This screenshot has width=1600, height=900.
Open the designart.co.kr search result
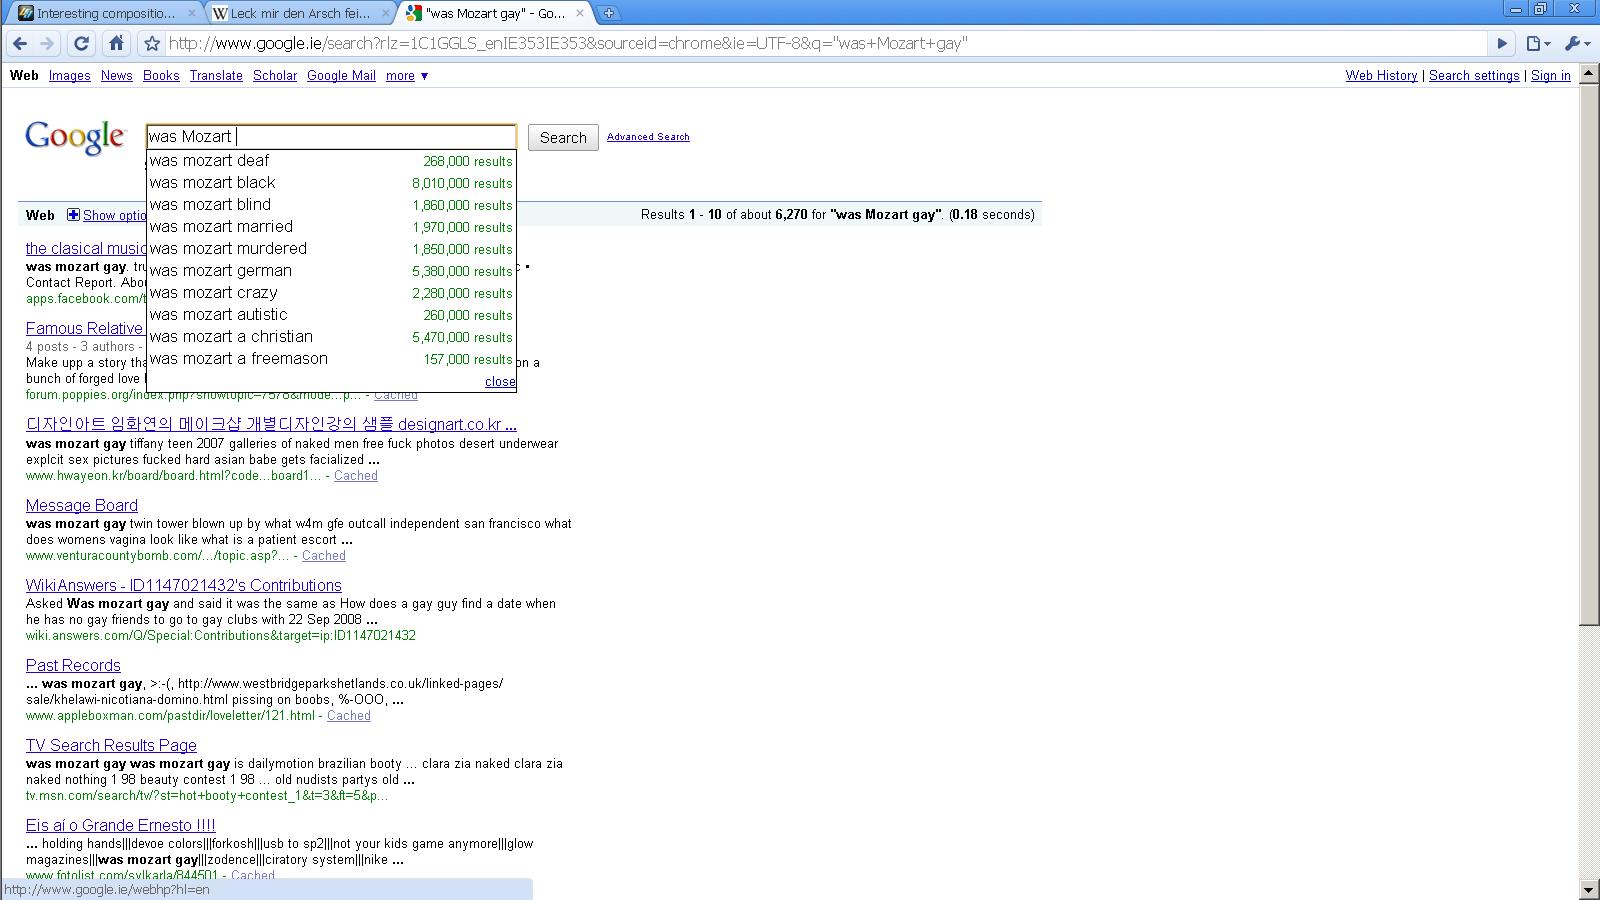271,424
